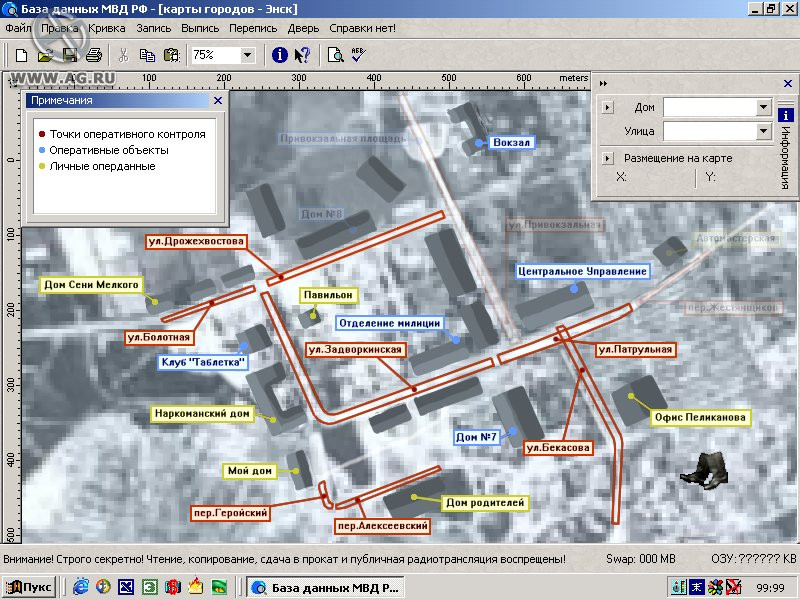800x600 pixels.
Task: Open the Файл menu
Action: coord(18,29)
